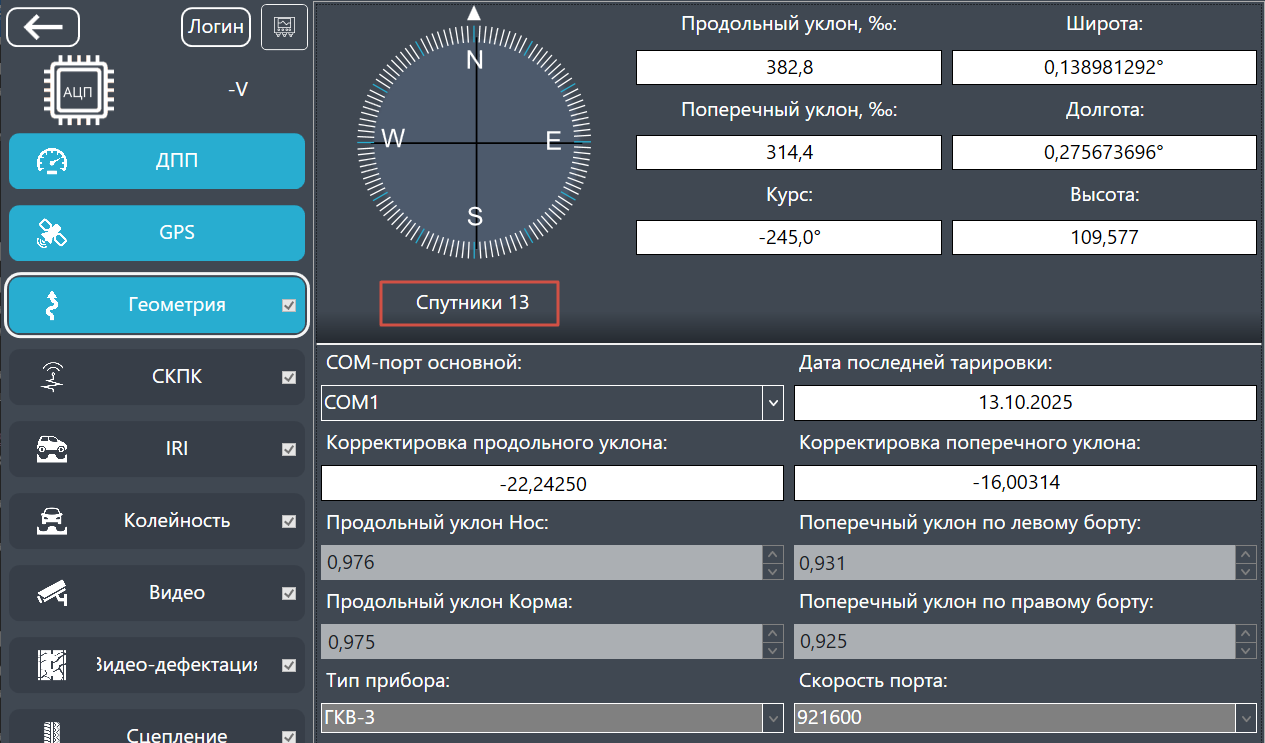Click the Продольный уклон value 382,8
Viewport: 1265px width, 743px height.
point(788,67)
